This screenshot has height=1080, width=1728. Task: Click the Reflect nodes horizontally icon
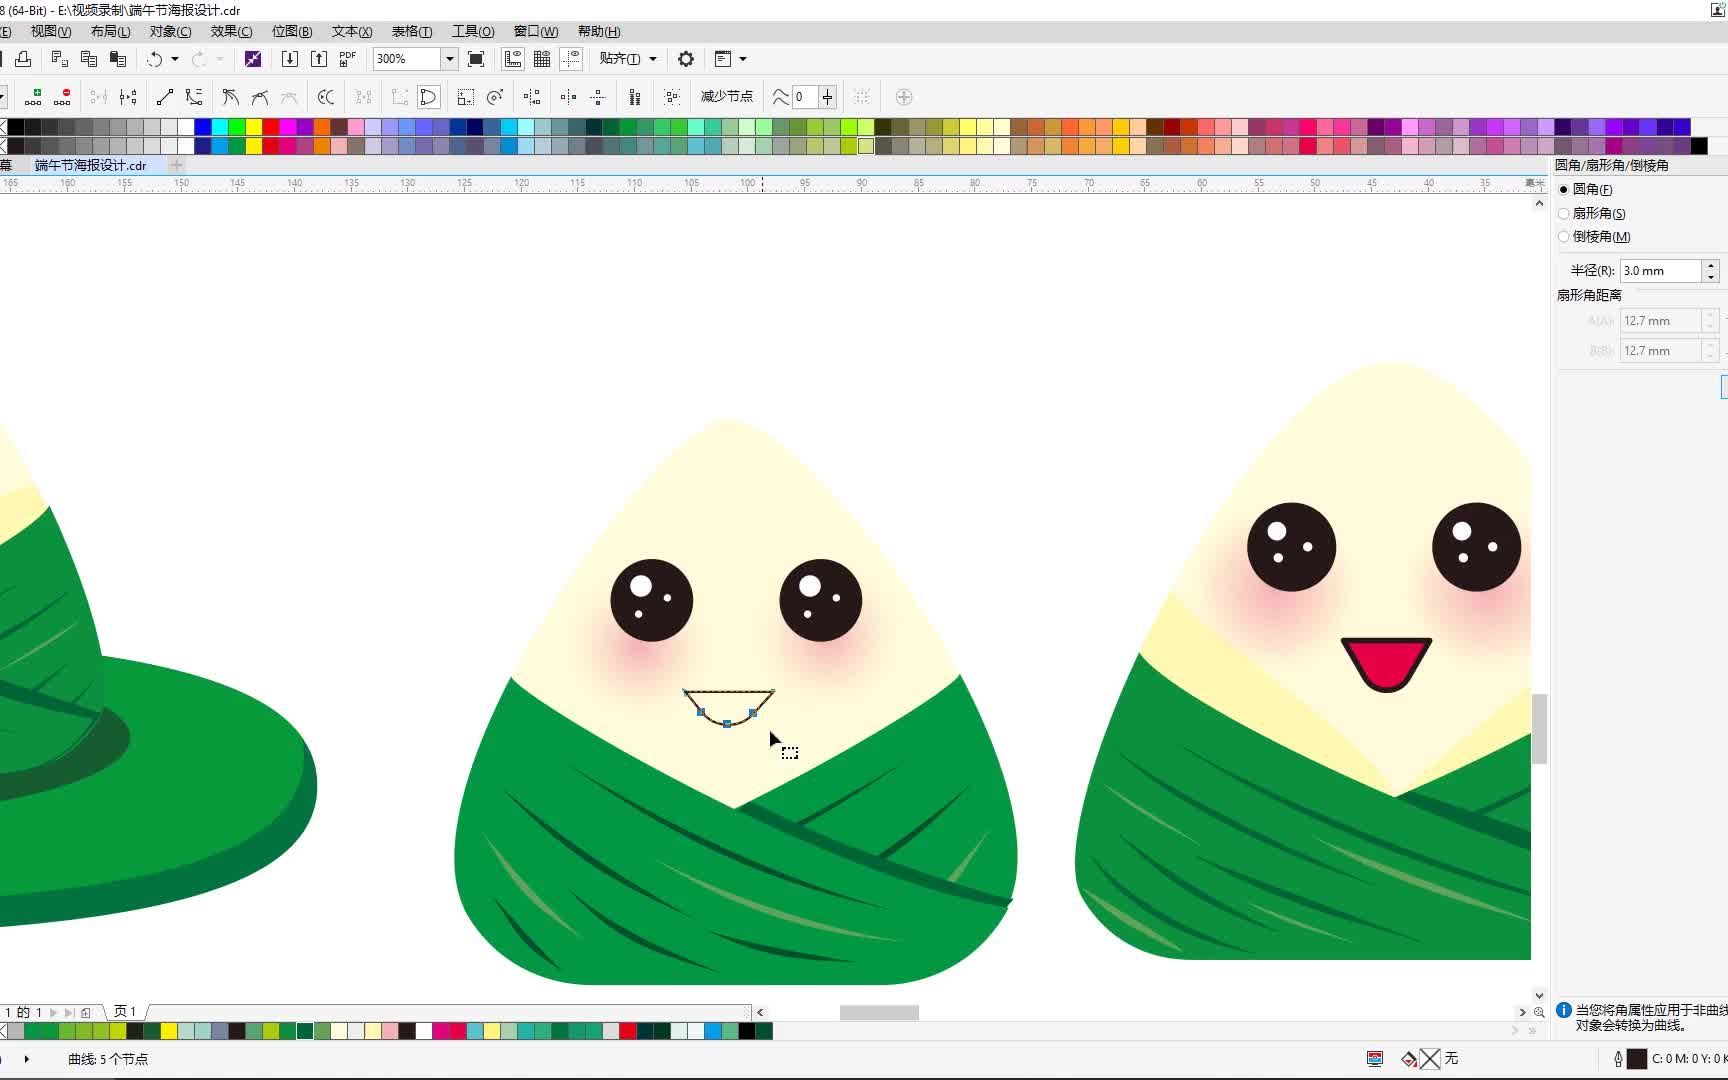click(568, 97)
